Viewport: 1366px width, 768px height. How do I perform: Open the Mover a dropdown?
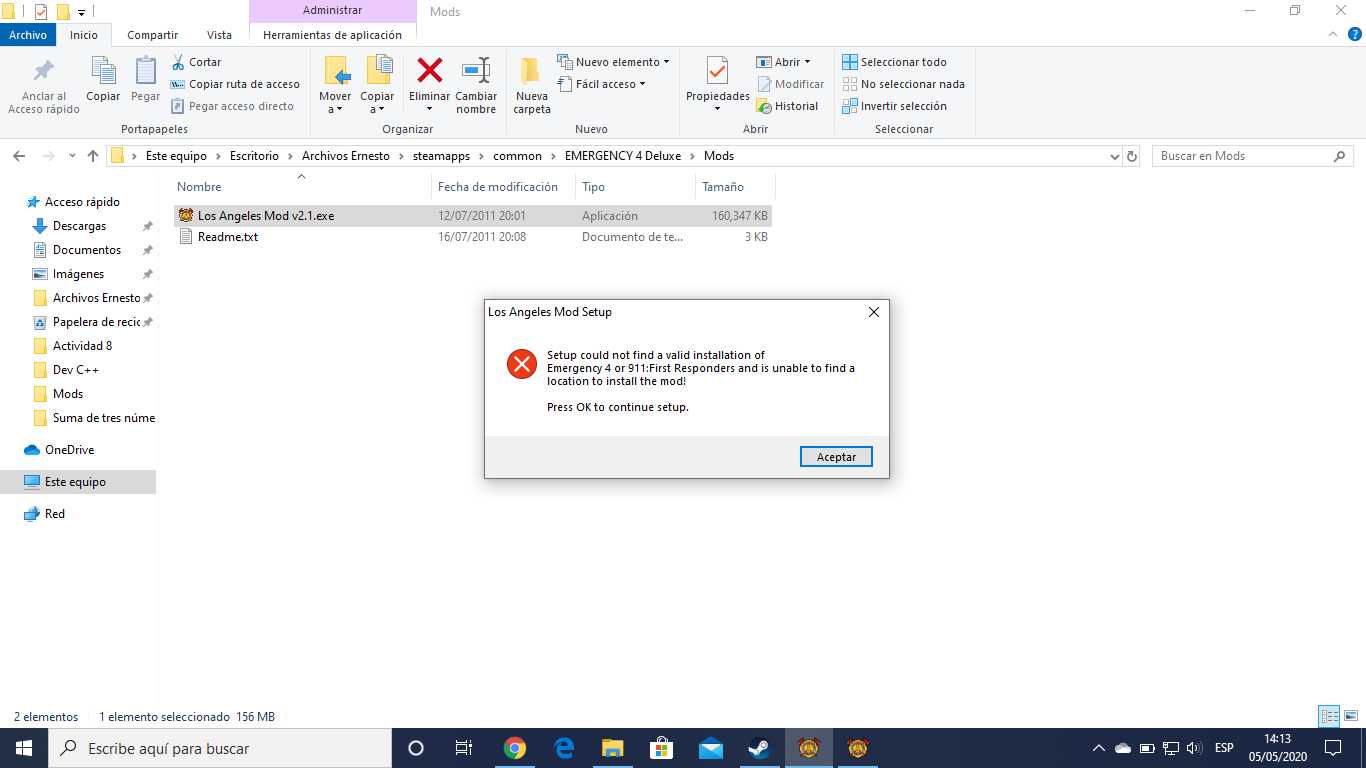335,85
